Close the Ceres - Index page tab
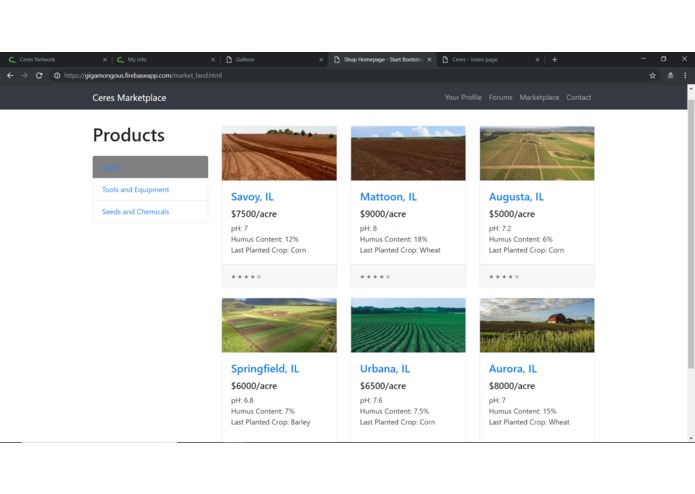Screen dimensions: 695x494 [x=537, y=59]
